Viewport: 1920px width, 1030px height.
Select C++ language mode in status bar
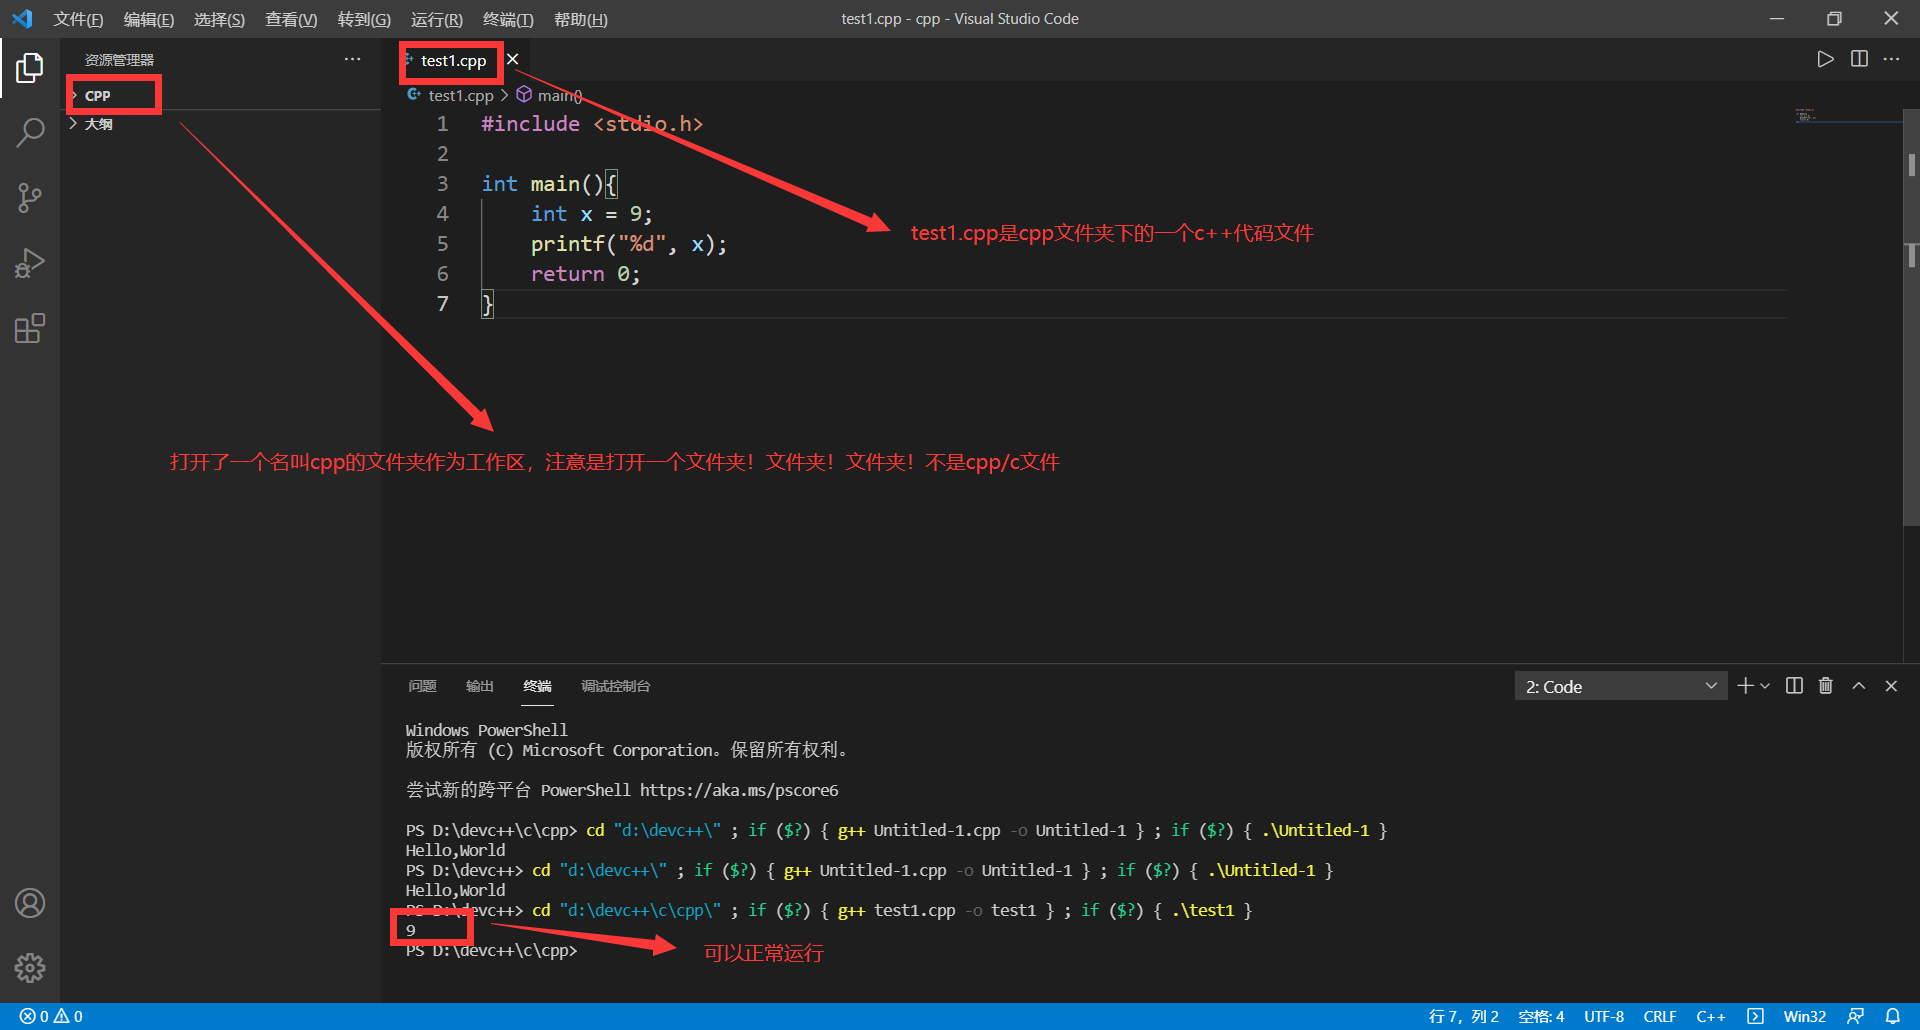[x=1711, y=1015]
